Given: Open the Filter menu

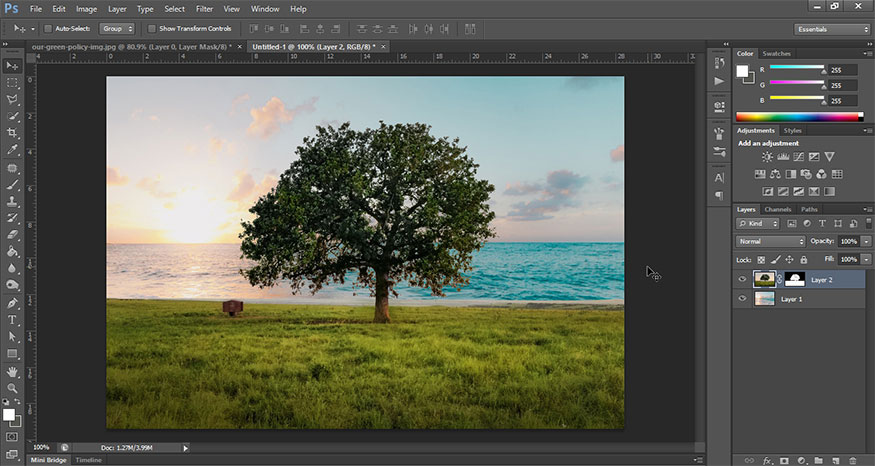Looking at the screenshot, I should pos(204,9).
